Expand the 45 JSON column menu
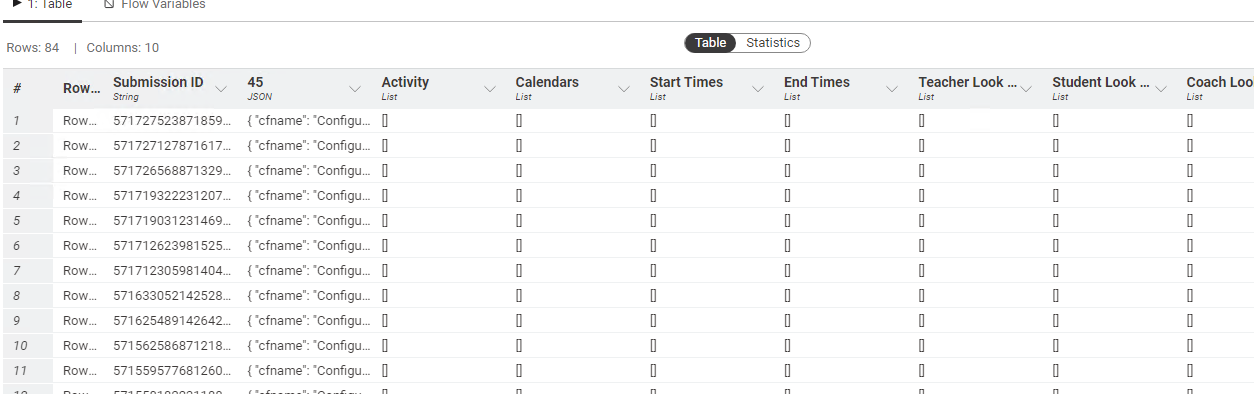 356,89
